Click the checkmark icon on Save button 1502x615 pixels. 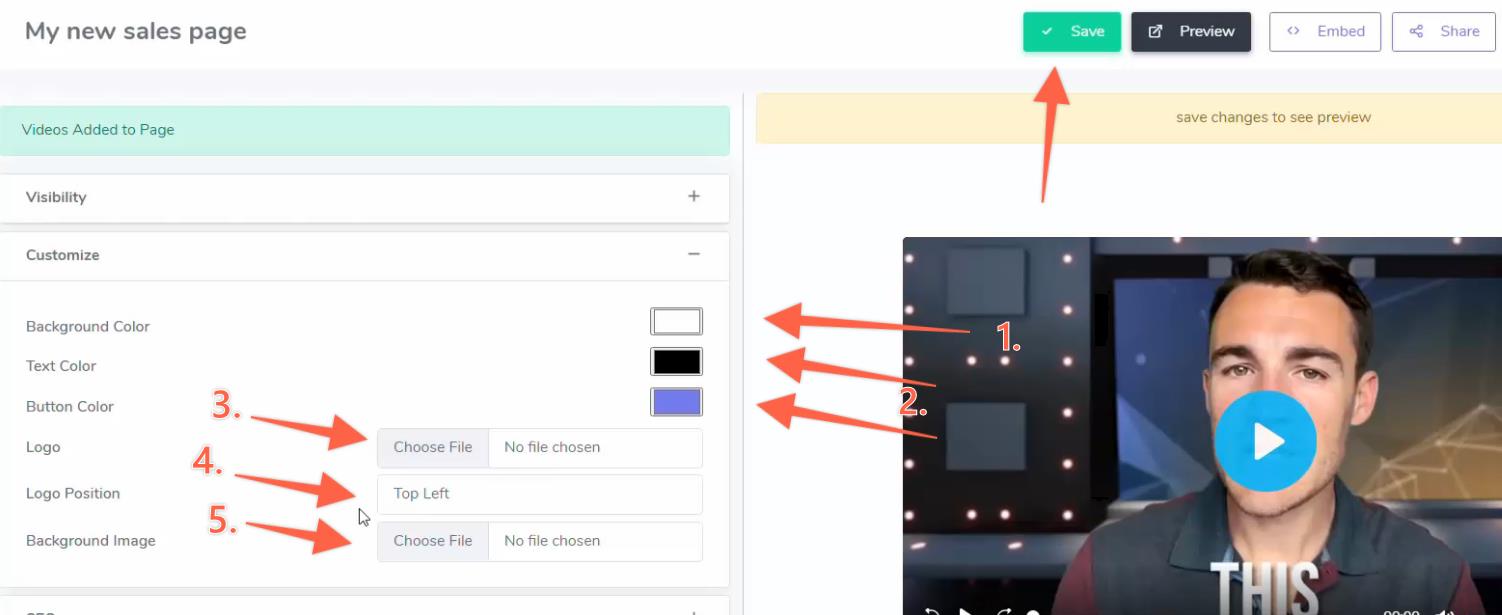coord(1047,31)
